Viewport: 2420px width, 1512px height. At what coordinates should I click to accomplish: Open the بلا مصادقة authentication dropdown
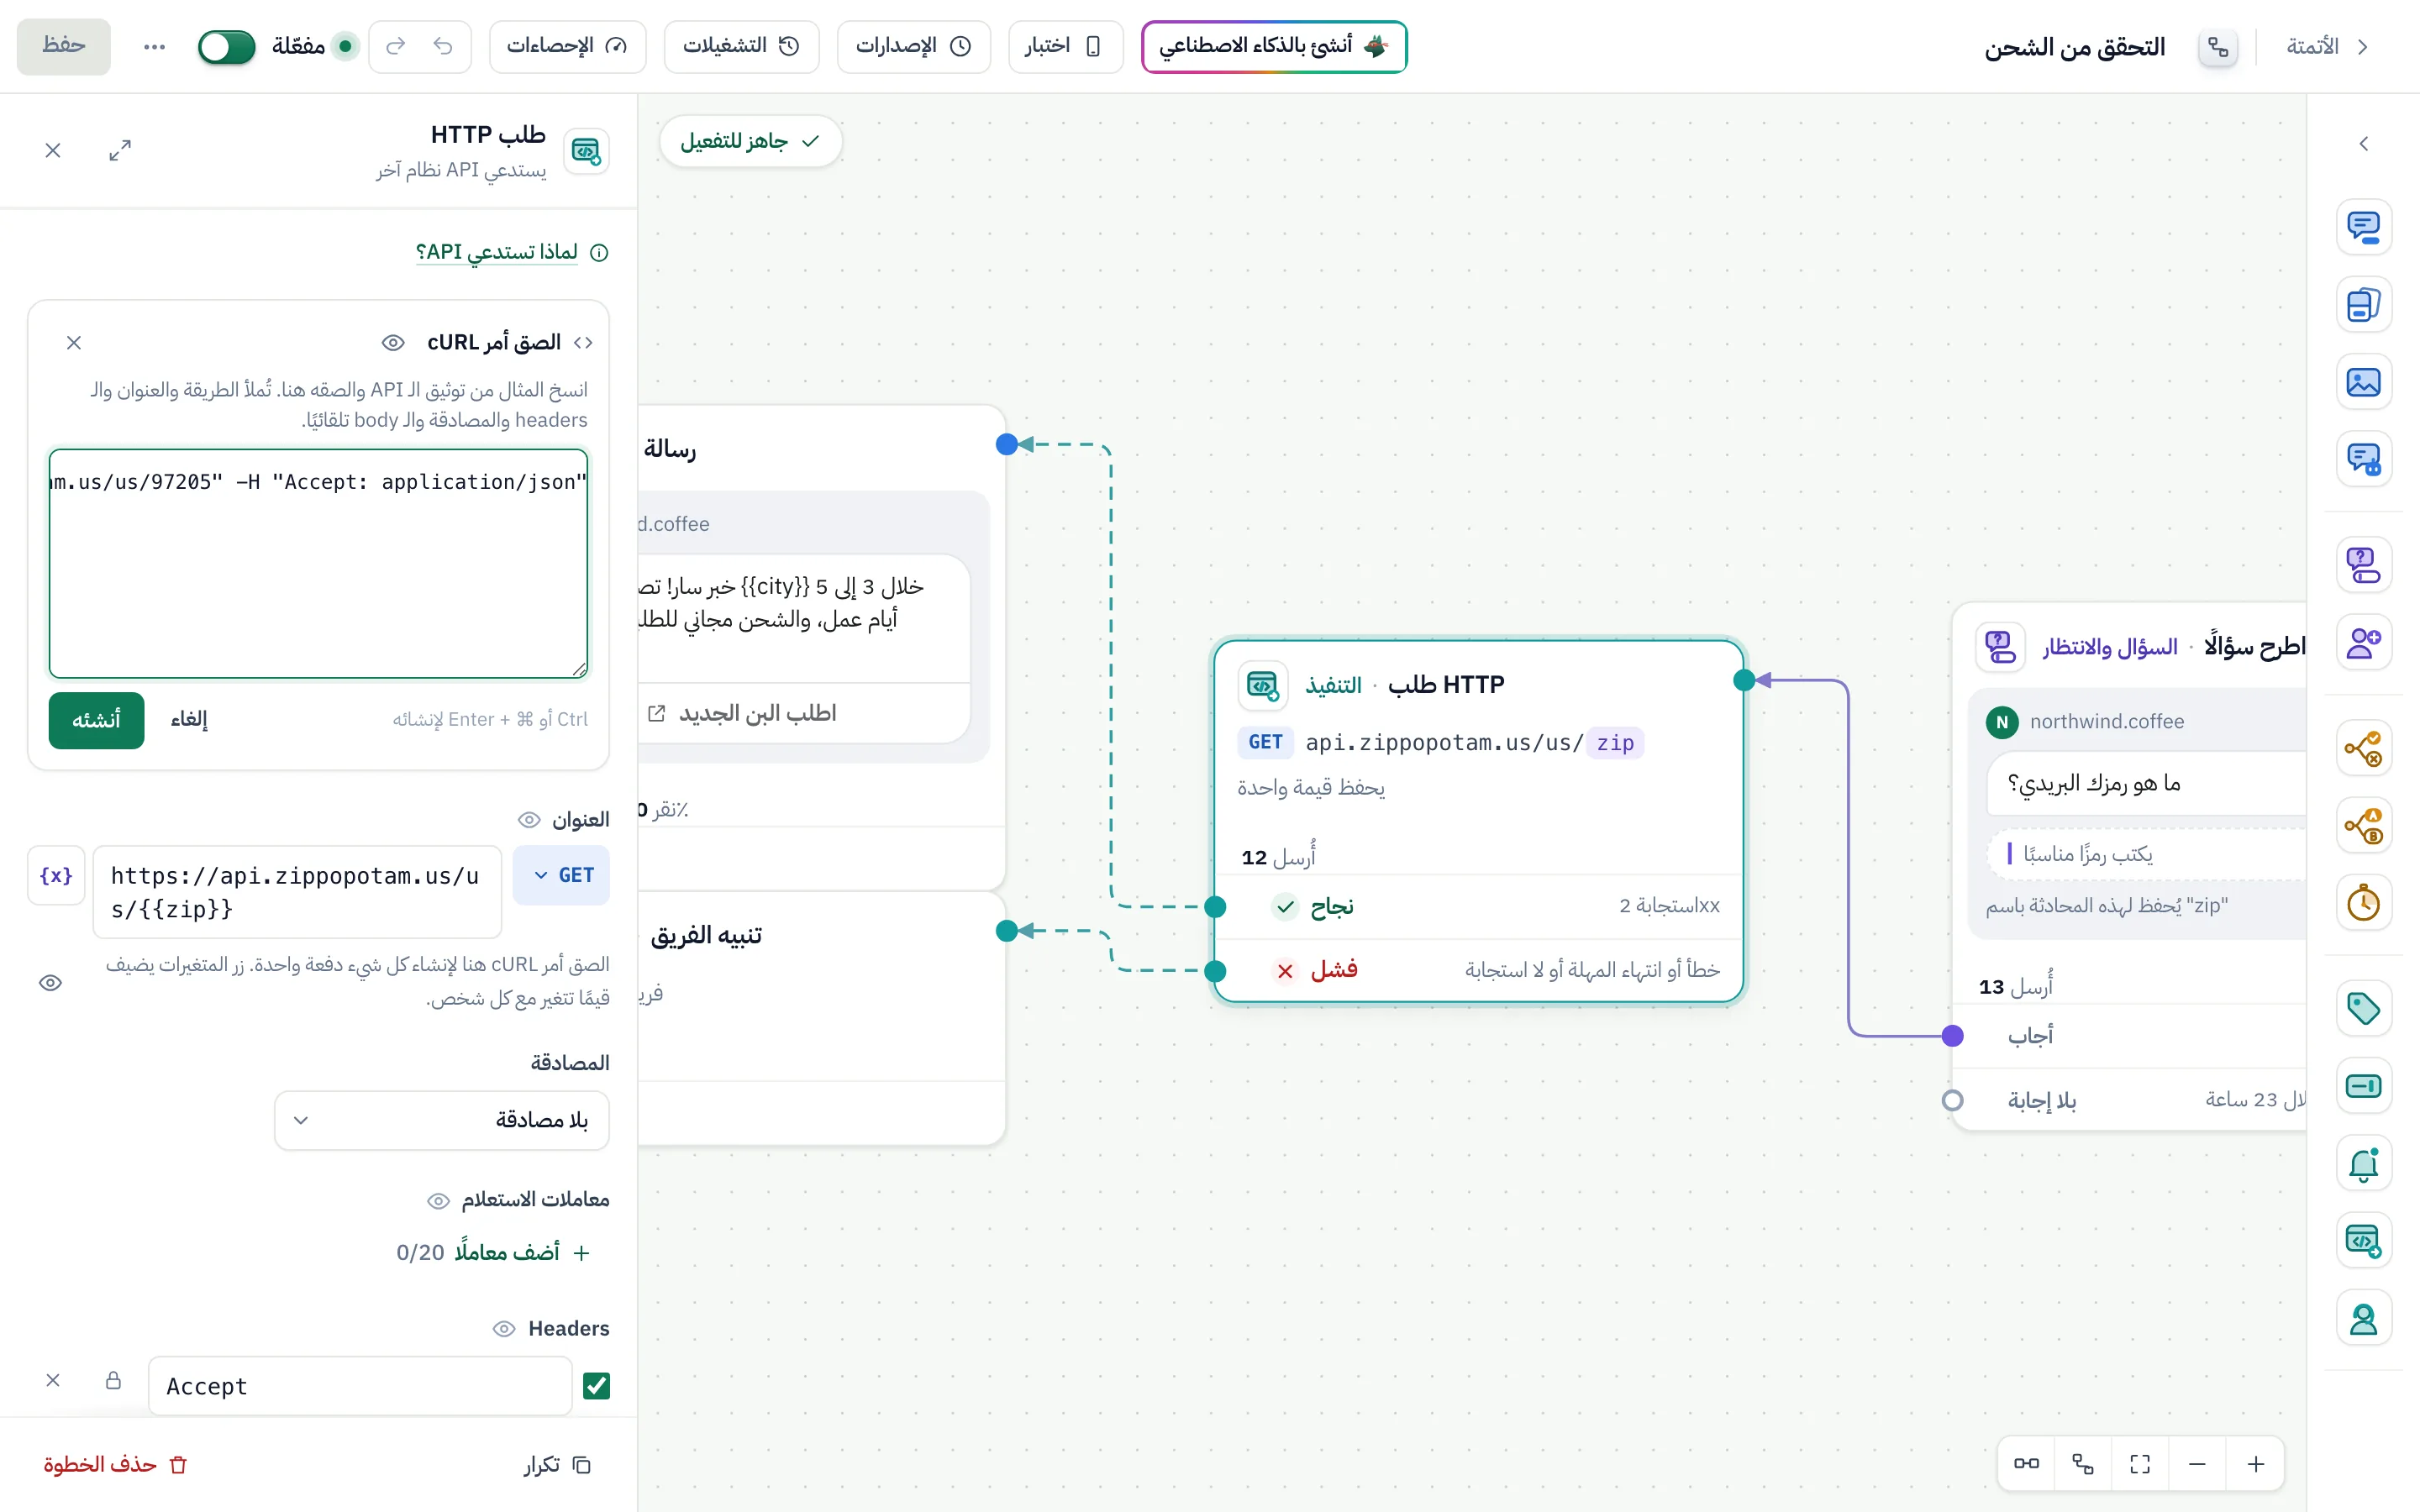(442, 1120)
